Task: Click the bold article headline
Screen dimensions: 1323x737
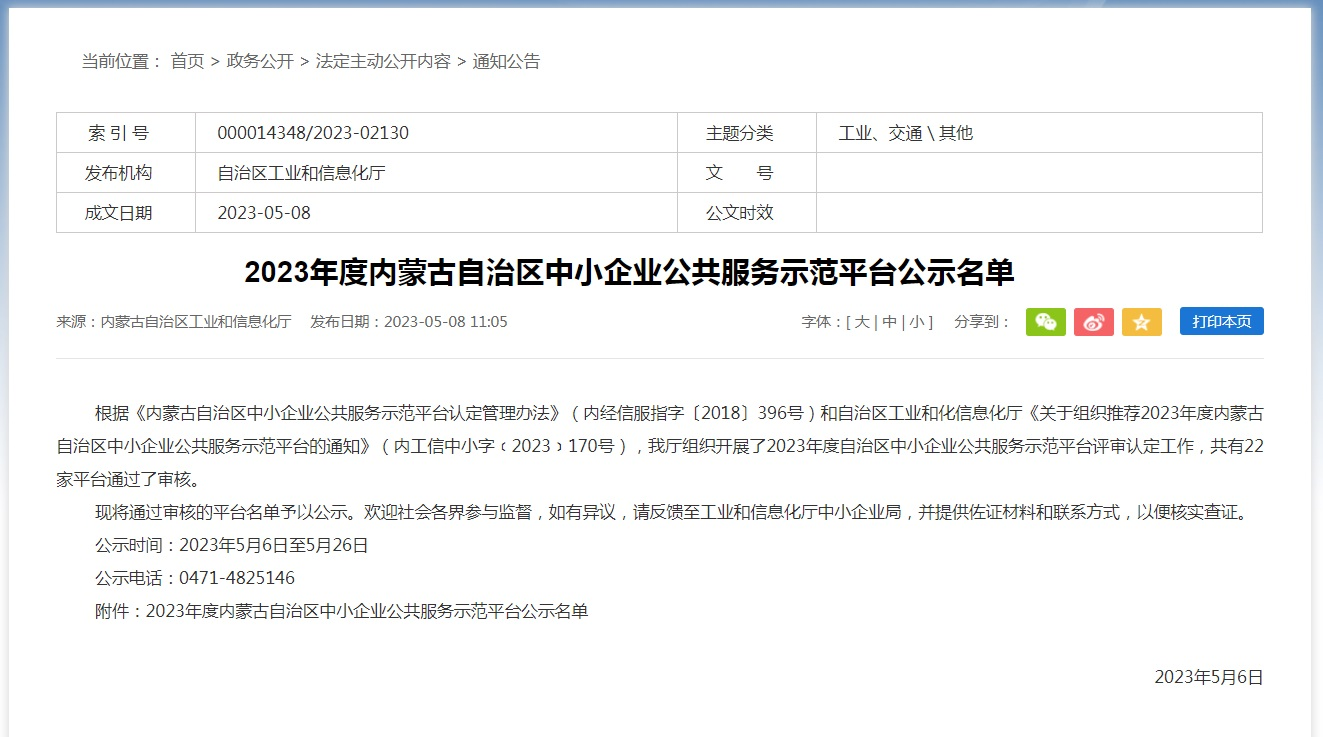Action: (x=630, y=272)
